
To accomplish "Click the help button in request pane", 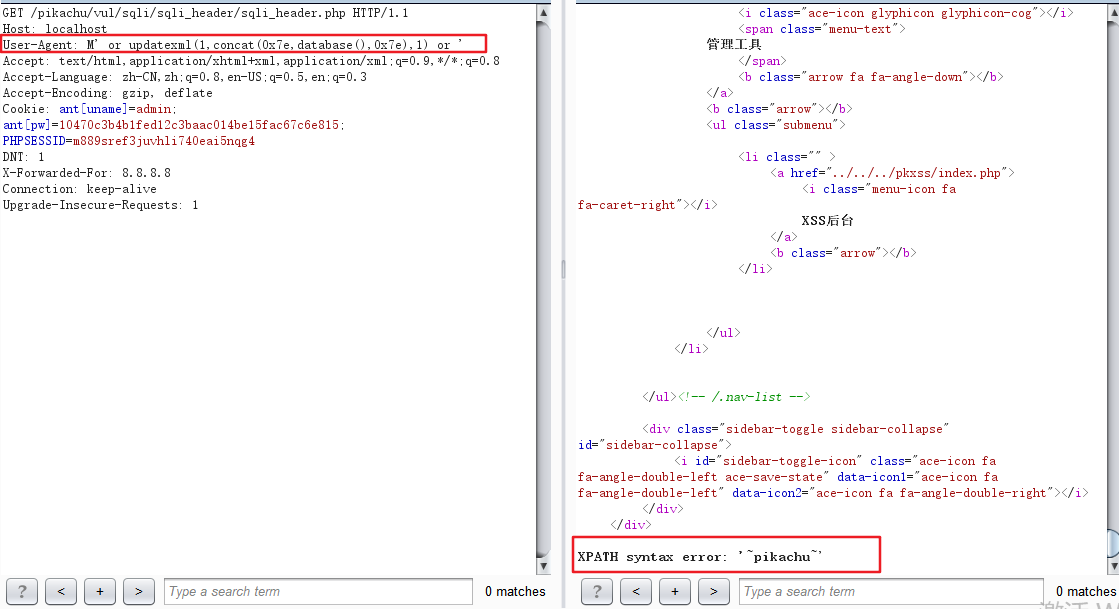I will (22, 591).
